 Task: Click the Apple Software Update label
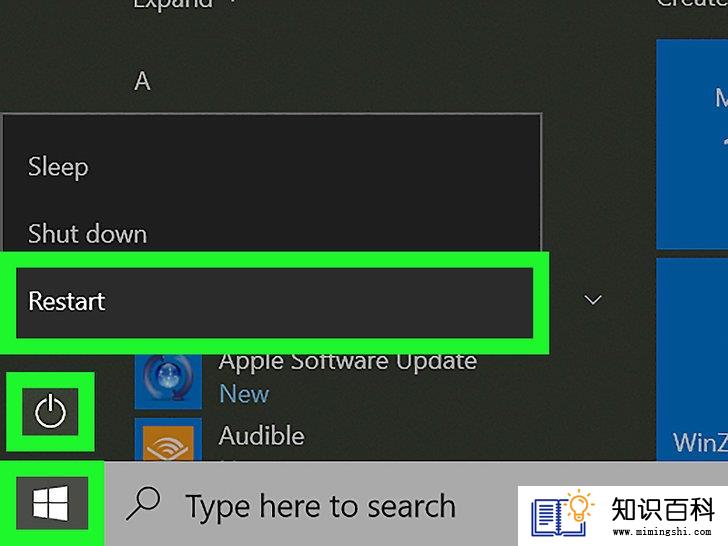tap(348, 362)
